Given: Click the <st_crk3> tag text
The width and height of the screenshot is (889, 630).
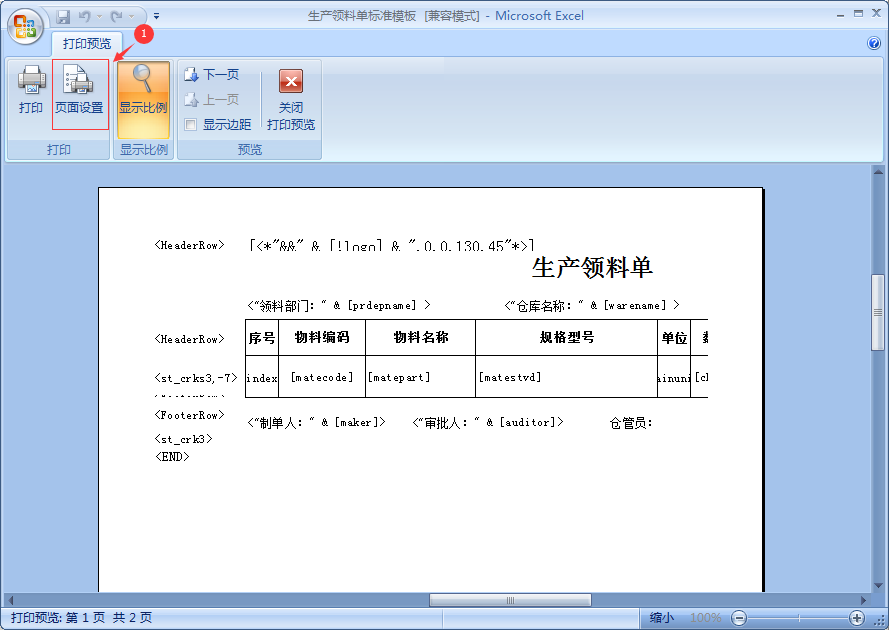Looking at the screenshot, I should 183,439.
